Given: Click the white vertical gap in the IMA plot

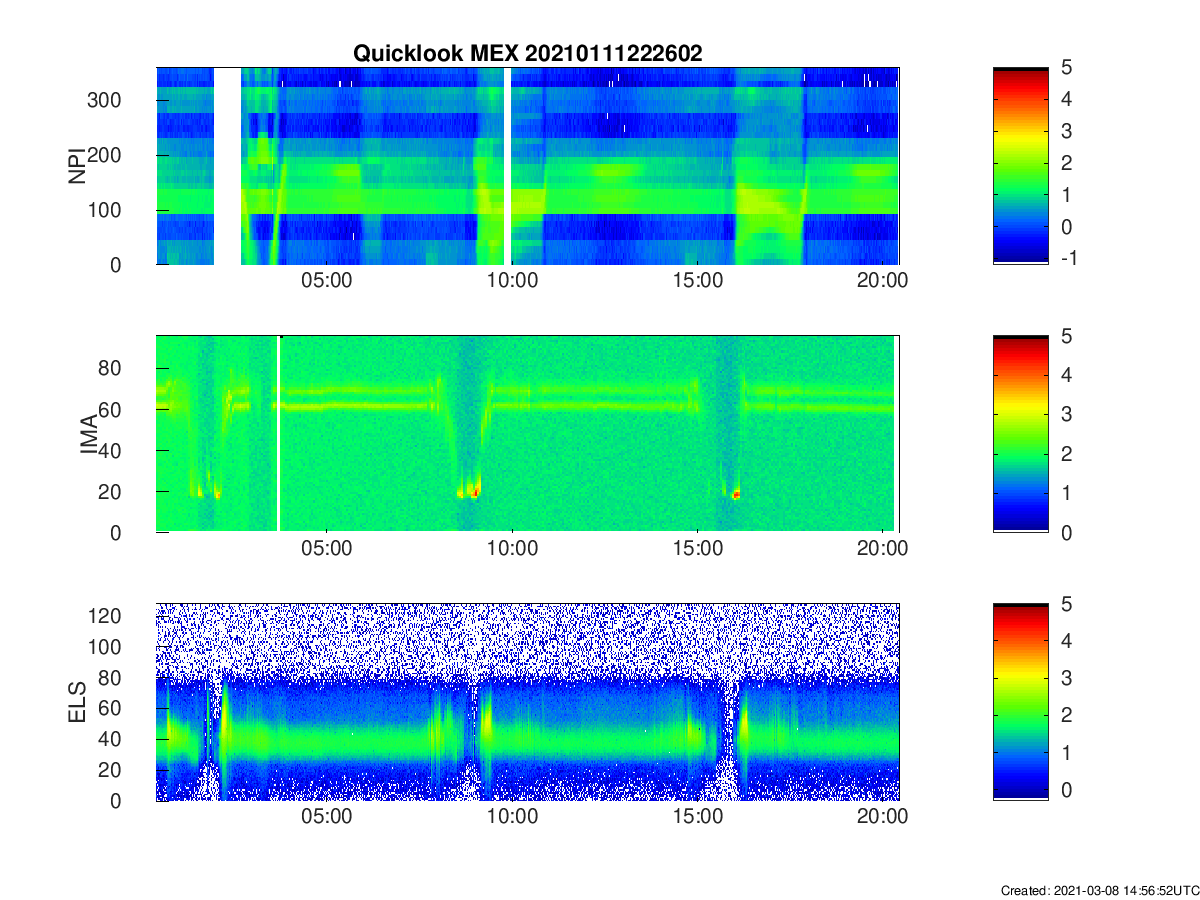Looking at the screenshot, I should point(278,434).
